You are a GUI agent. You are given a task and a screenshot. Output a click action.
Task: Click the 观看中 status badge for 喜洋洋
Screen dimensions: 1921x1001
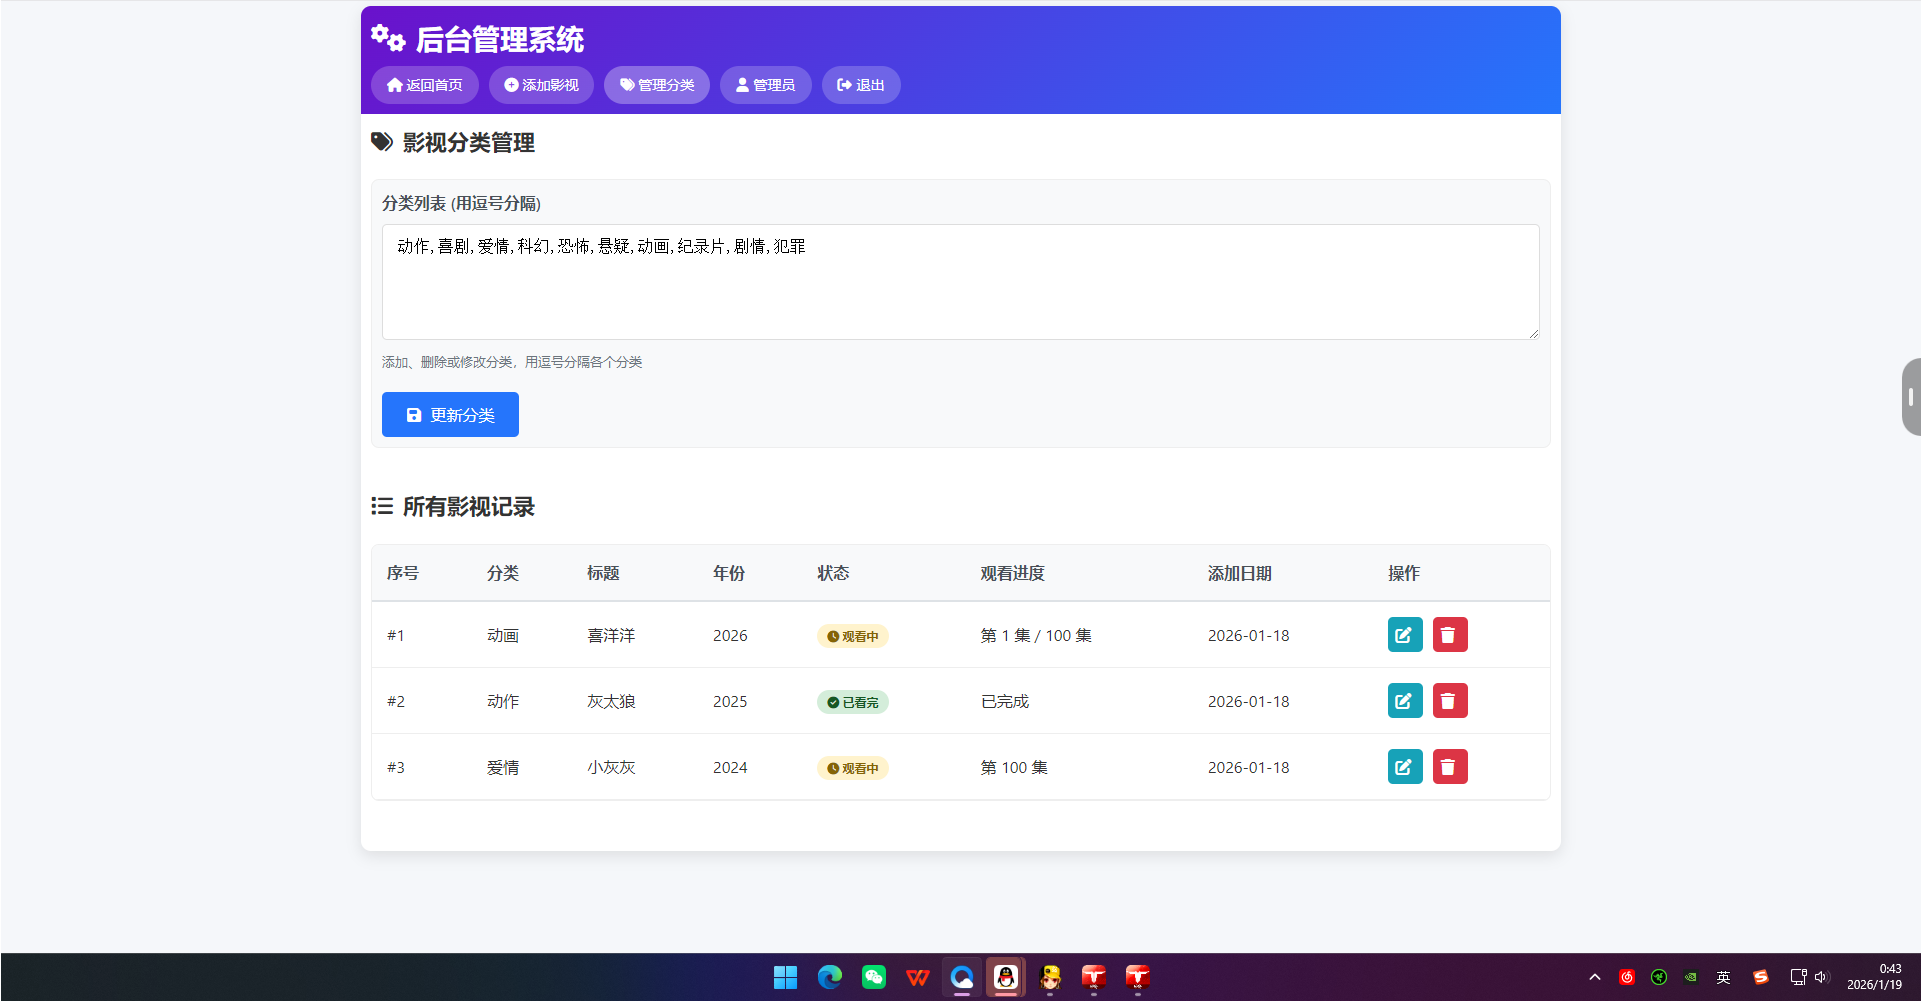(x=853, y=635)
